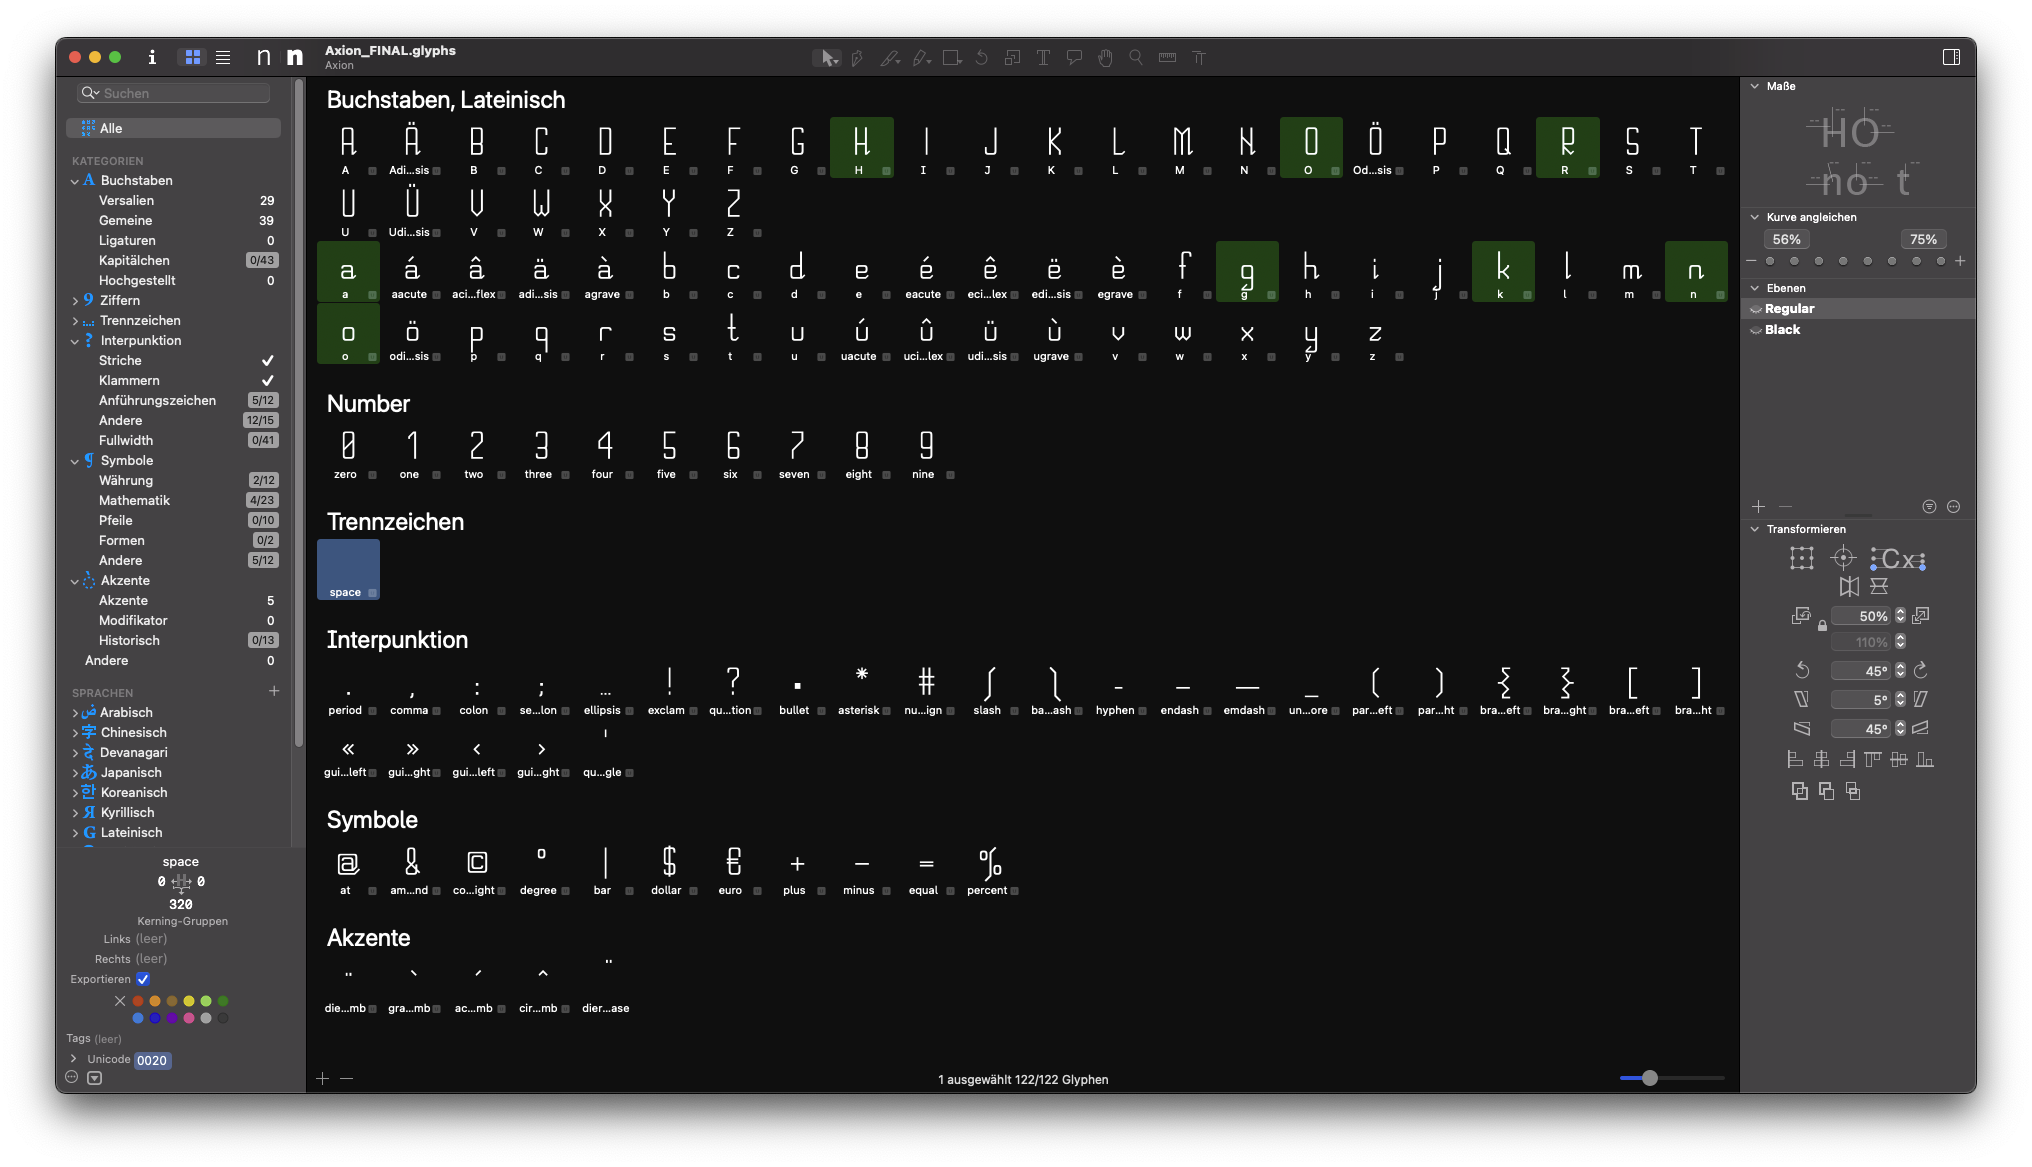The image size is (2032, 1167).
Task: Open font info via the i icon
Action: coord(152,57)
